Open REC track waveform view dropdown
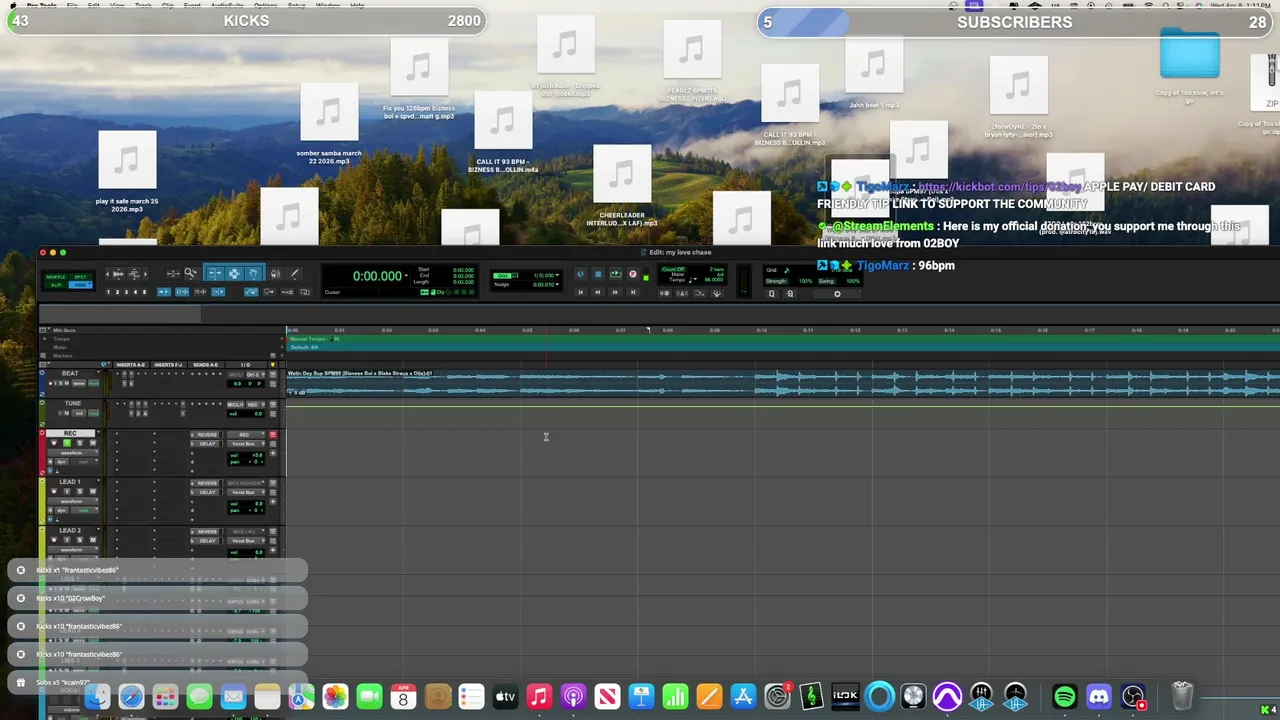Viewport: 1280px width, 720px height. pos(73,453)
